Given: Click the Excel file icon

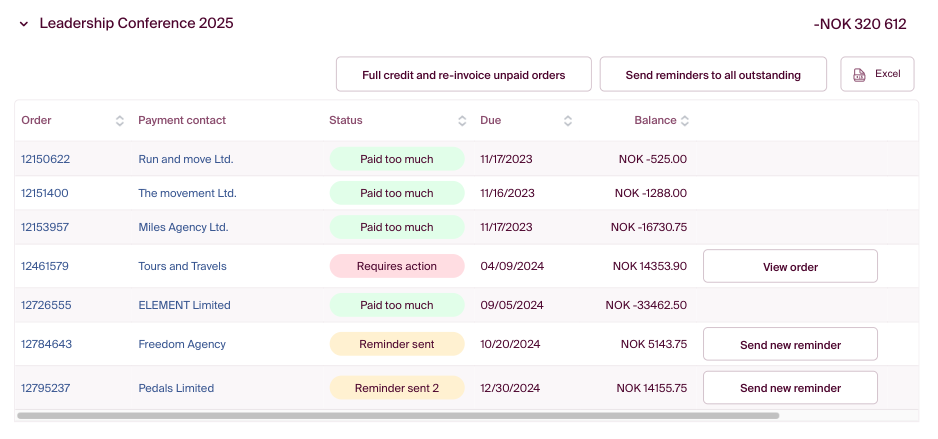Looking at the screenshot, I should [x=859, y=75].
